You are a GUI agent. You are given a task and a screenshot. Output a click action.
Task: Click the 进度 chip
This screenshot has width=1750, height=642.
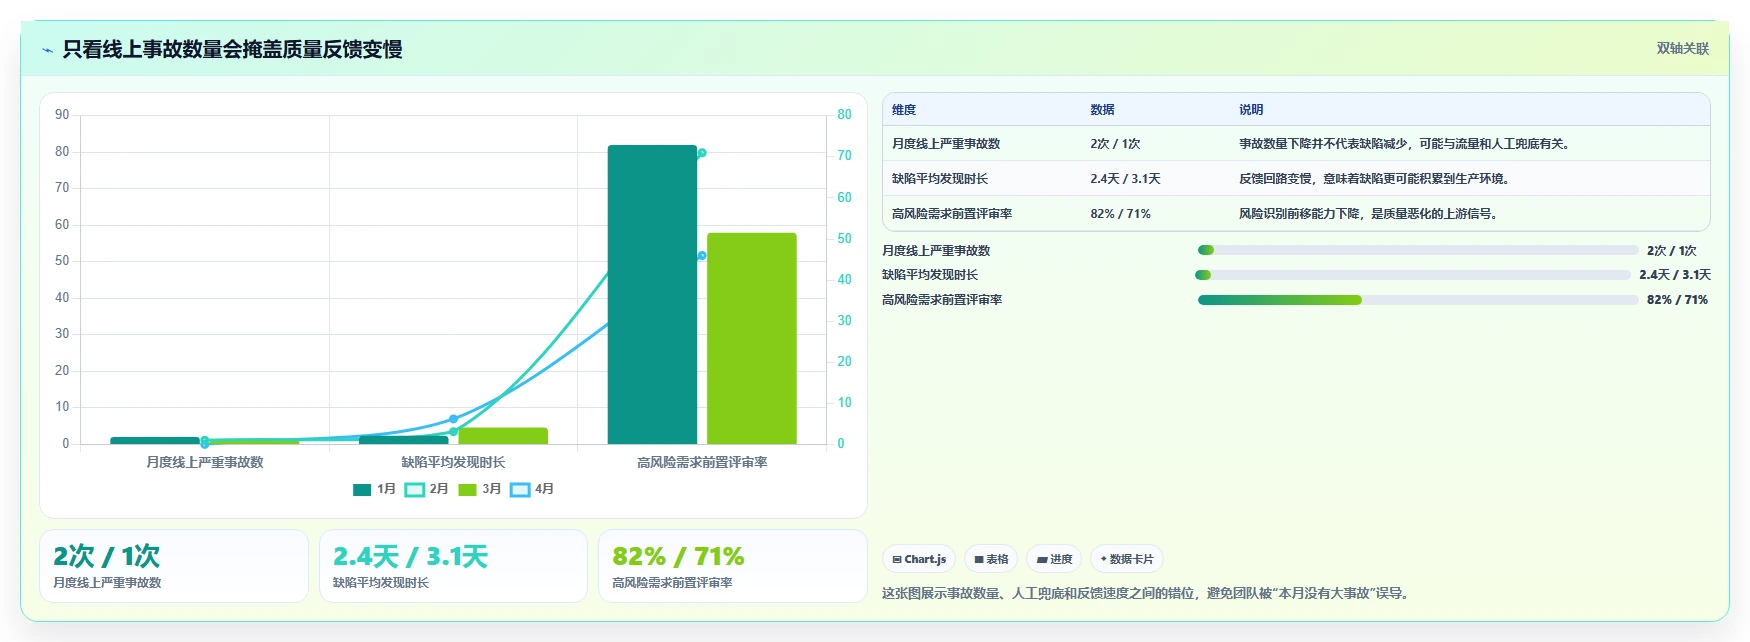tap(1054, 559)
